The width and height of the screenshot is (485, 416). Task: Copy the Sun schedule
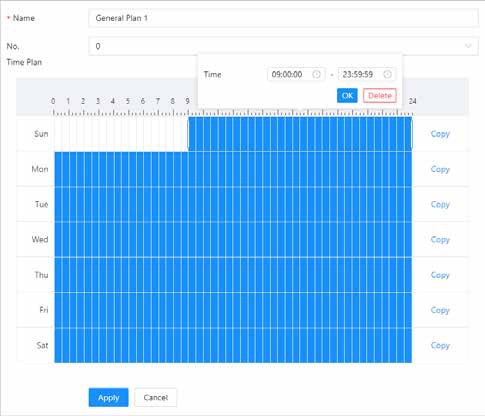click(440, 134)
